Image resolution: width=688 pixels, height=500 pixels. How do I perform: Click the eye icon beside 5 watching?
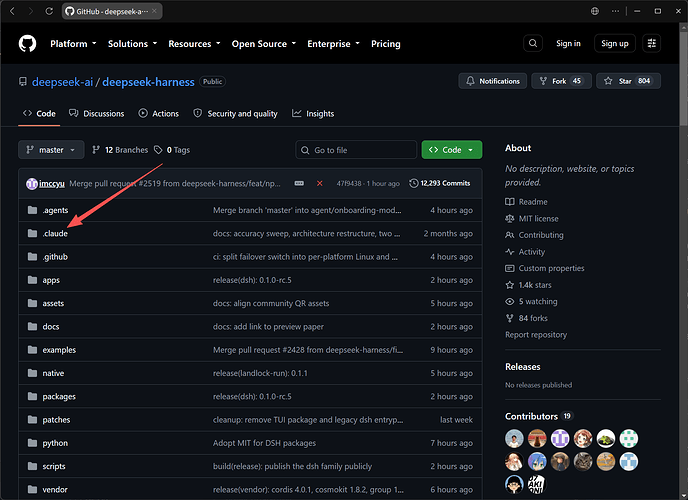pyautogui.click(x=509, y=301)
